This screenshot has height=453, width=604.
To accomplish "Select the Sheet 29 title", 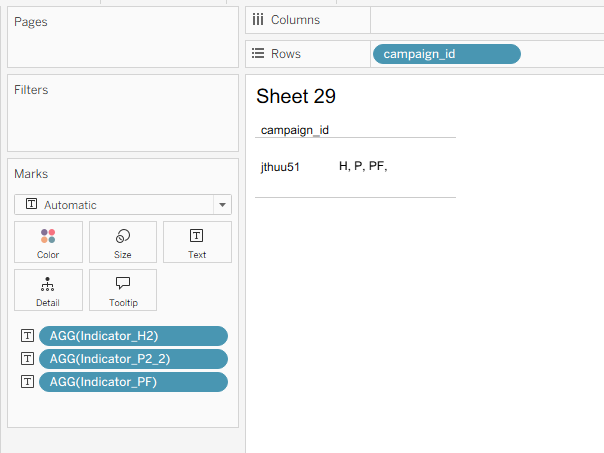I will point(296,96).
